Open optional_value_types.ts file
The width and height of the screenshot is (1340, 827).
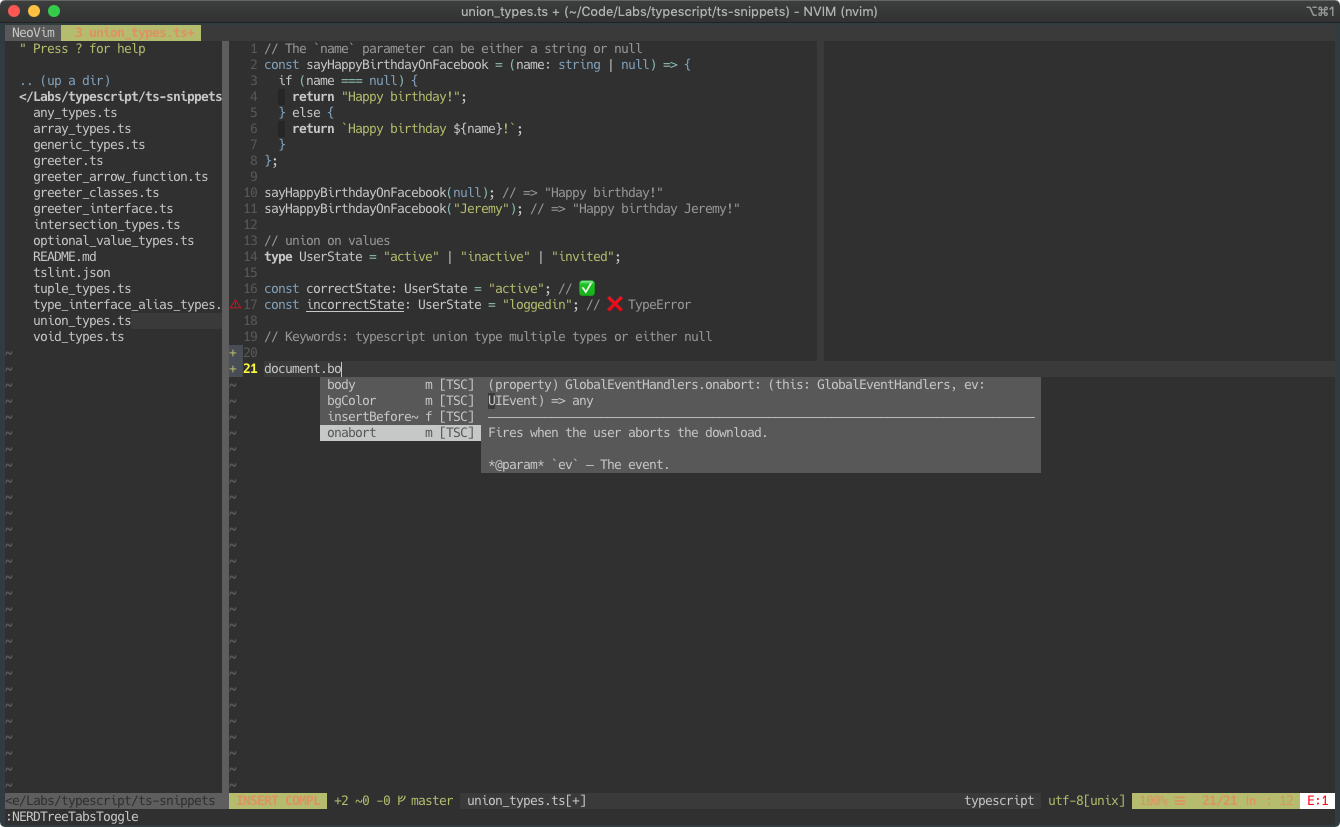click(114, 241)
